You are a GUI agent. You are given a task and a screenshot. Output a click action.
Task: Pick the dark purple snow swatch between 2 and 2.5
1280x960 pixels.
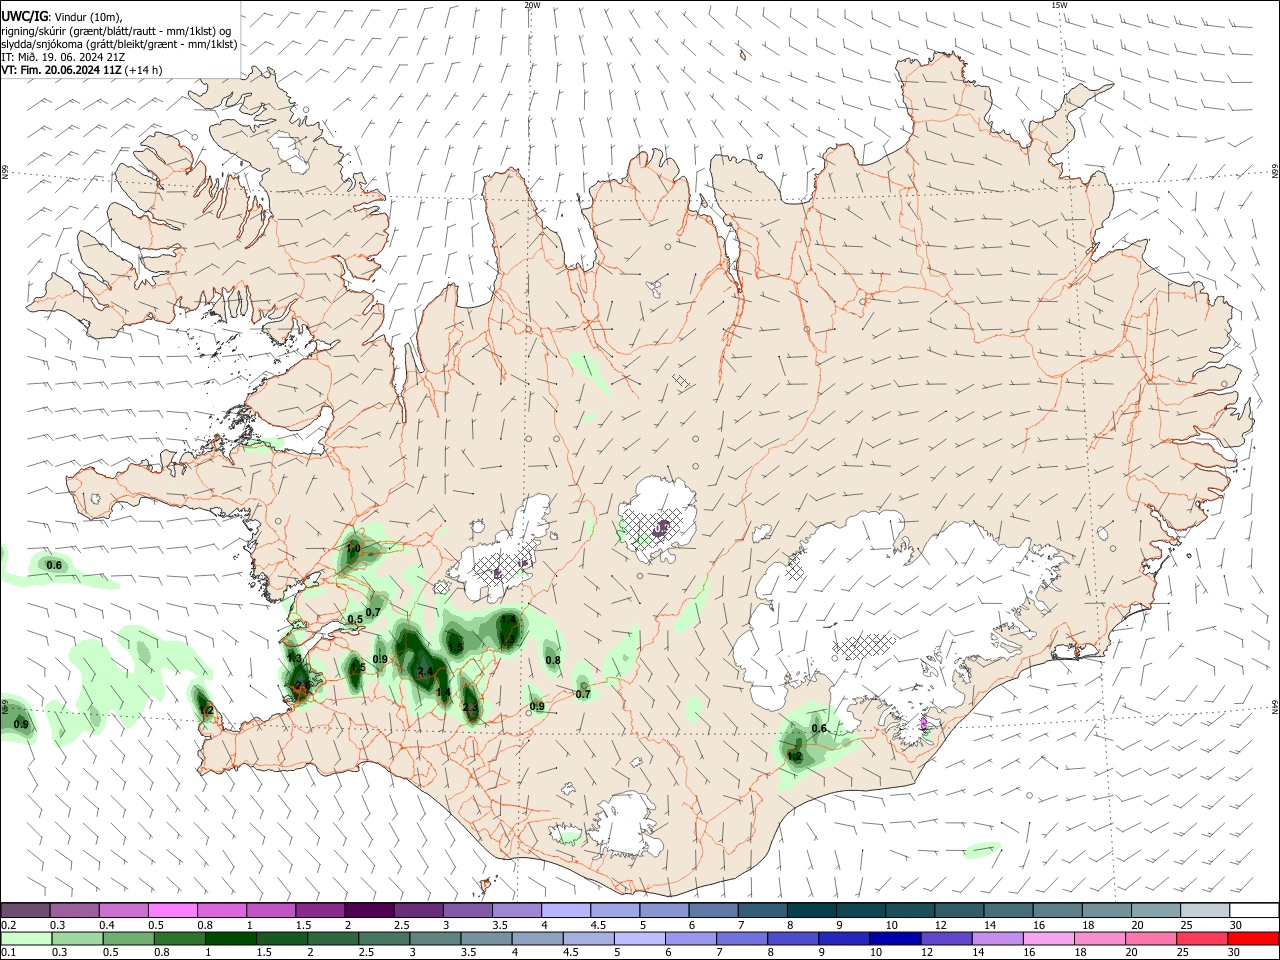tap(368, 910)
